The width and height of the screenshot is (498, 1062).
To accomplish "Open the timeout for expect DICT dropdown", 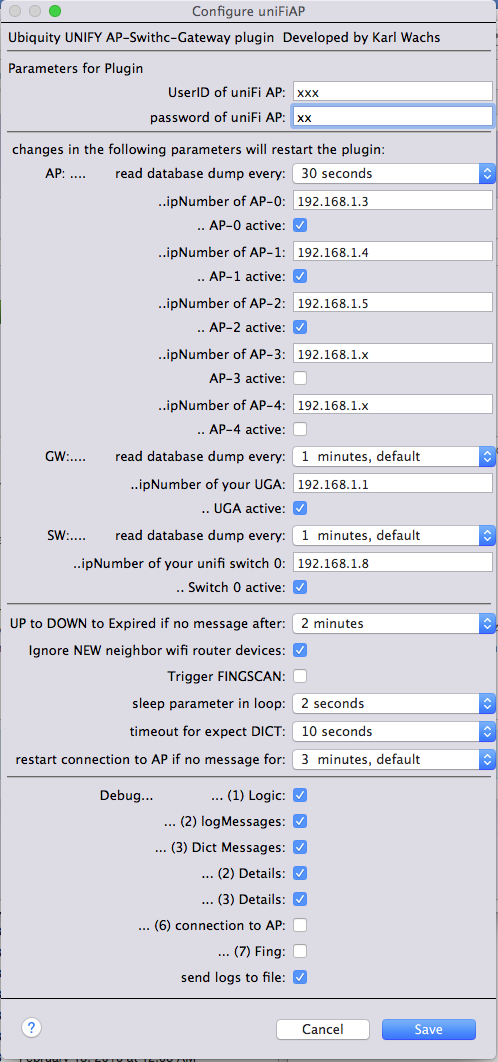I will point(394,731).
